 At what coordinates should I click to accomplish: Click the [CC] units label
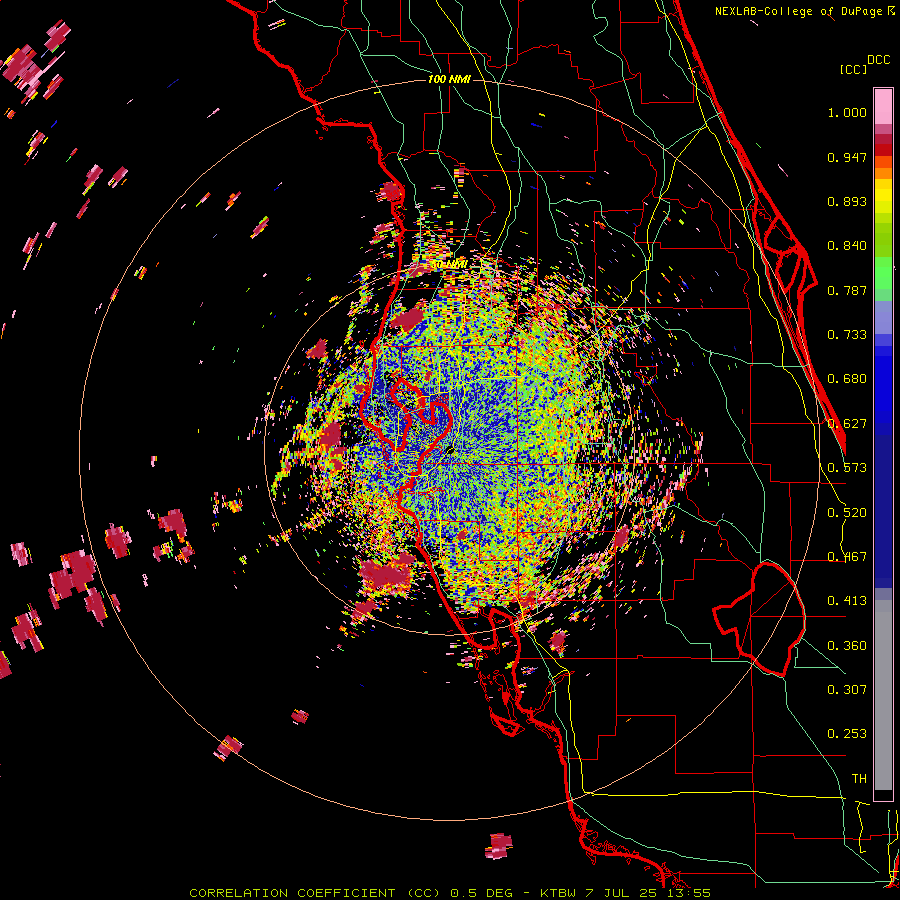point(854,69)
